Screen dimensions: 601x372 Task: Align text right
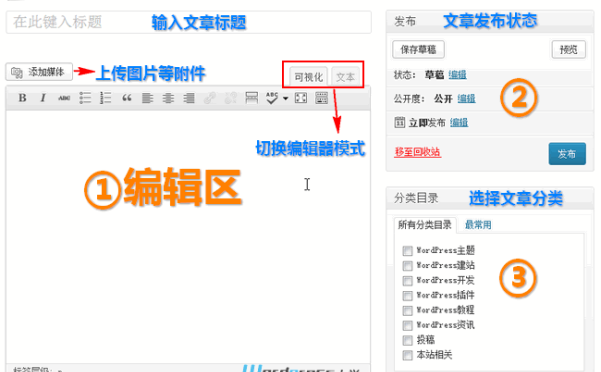[189, 98]
